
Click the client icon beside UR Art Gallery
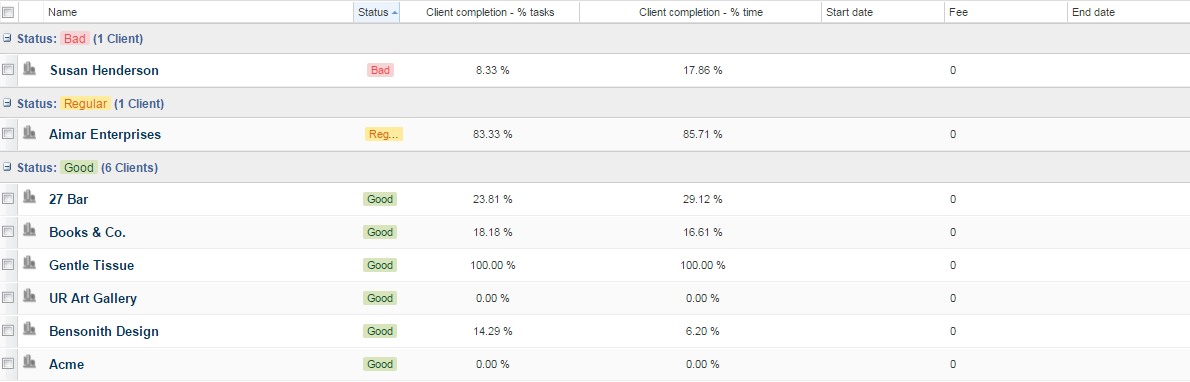click(30, 297)
